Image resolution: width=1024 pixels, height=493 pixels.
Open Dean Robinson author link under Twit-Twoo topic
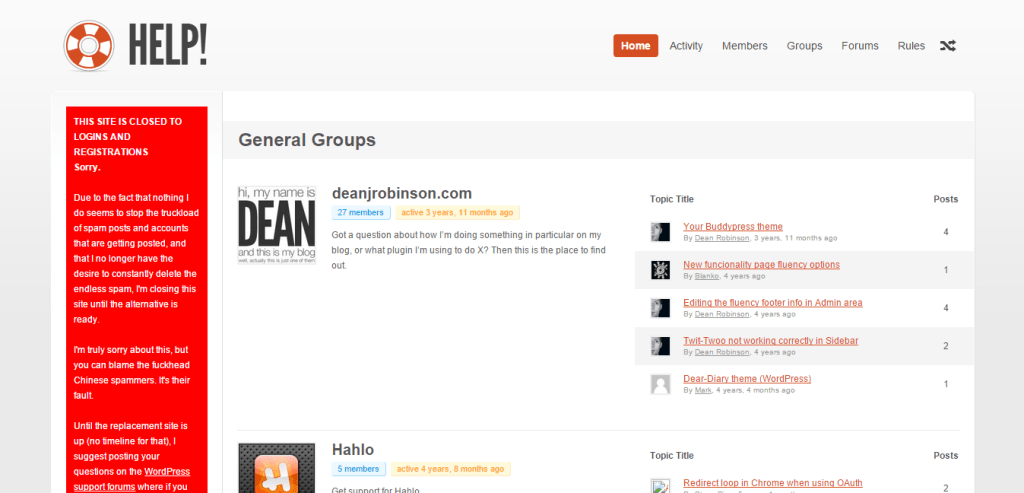(722, 352)
